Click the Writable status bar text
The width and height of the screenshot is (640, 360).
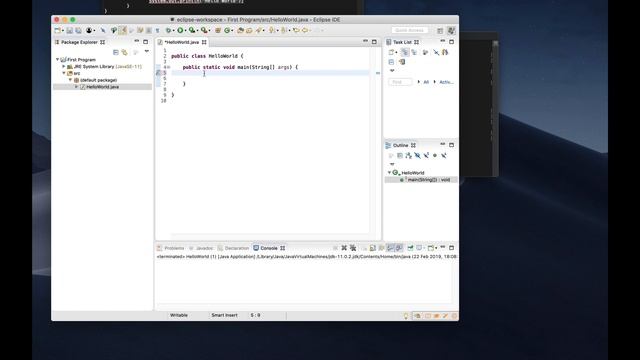[179, 315]
